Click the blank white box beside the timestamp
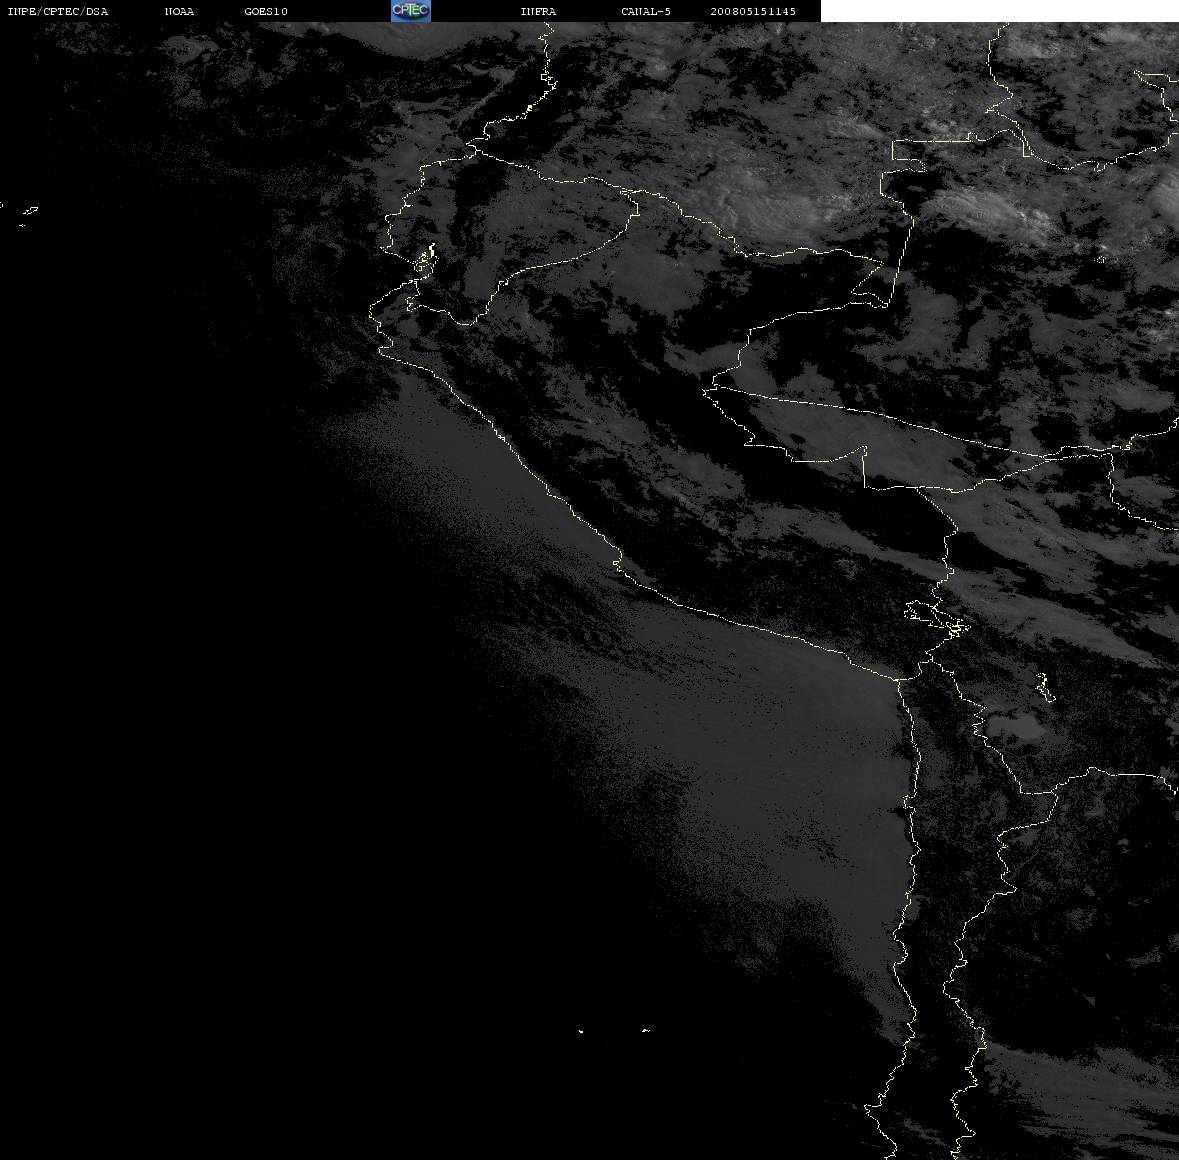Viewport: 1179px width, 1160px height. [999, 11]
